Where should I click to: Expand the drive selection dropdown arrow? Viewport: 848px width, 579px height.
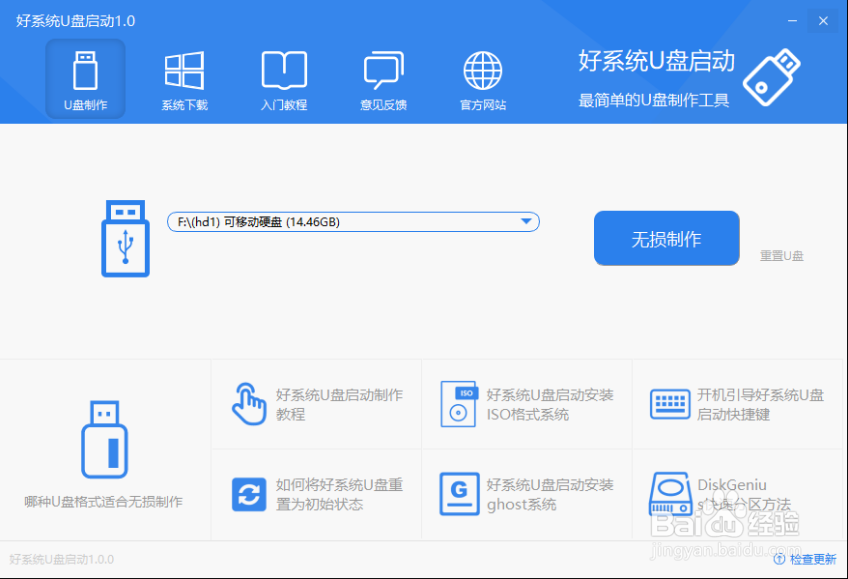tap(526, 221)
